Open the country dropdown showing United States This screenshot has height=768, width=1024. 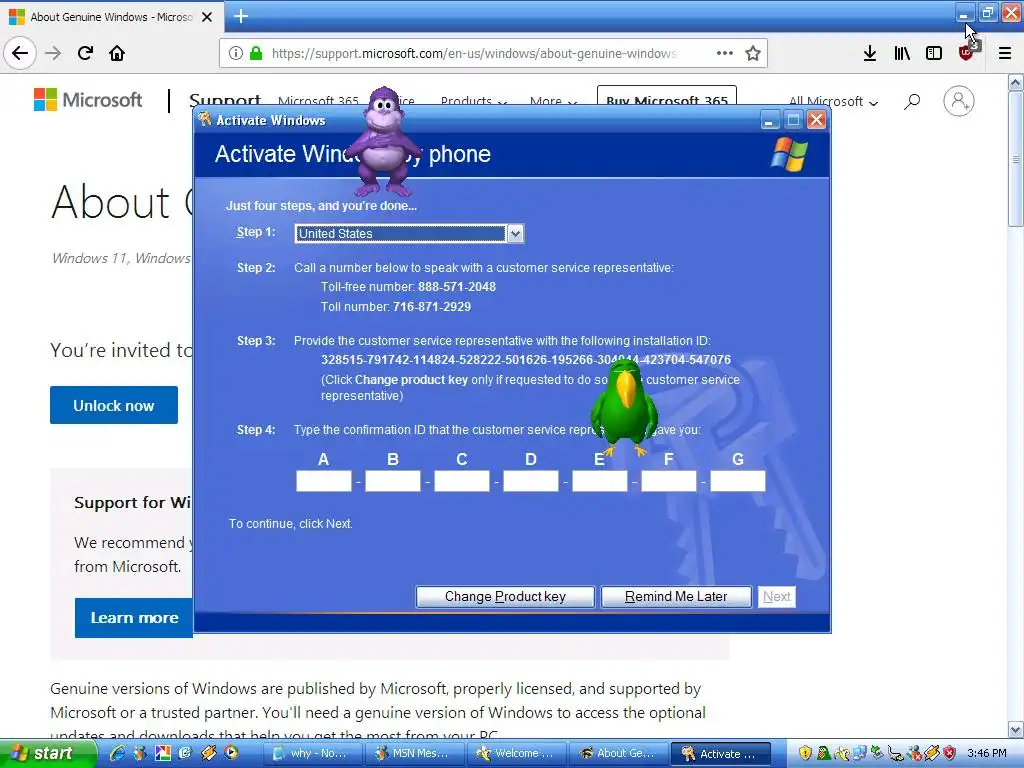pyautogui.click(x=409, y=233)
